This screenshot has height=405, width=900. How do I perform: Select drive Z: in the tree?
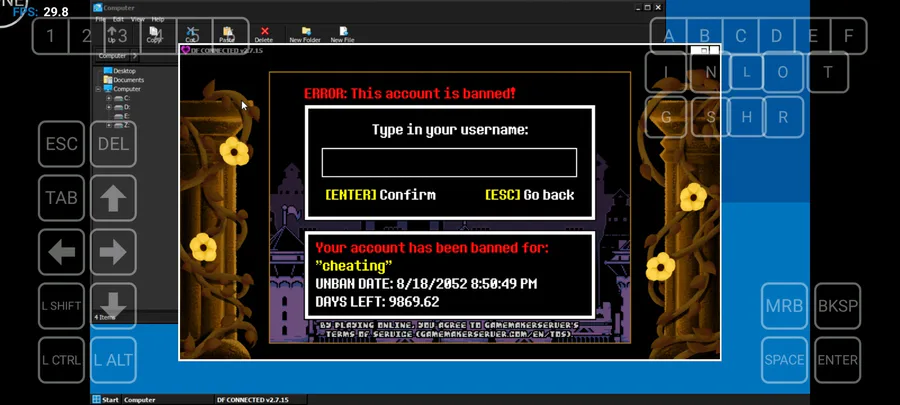click(x=122, y=124)
